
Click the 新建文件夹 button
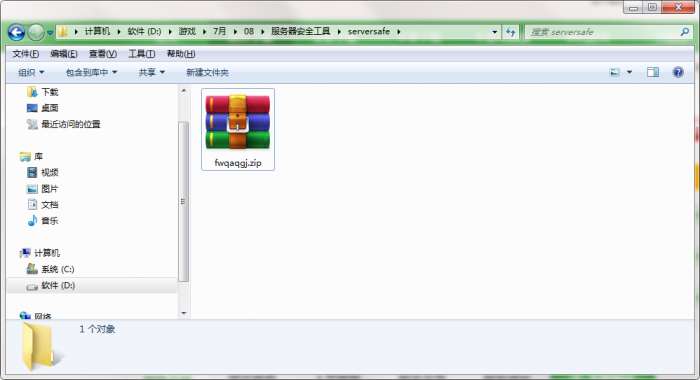coord(207,72)
